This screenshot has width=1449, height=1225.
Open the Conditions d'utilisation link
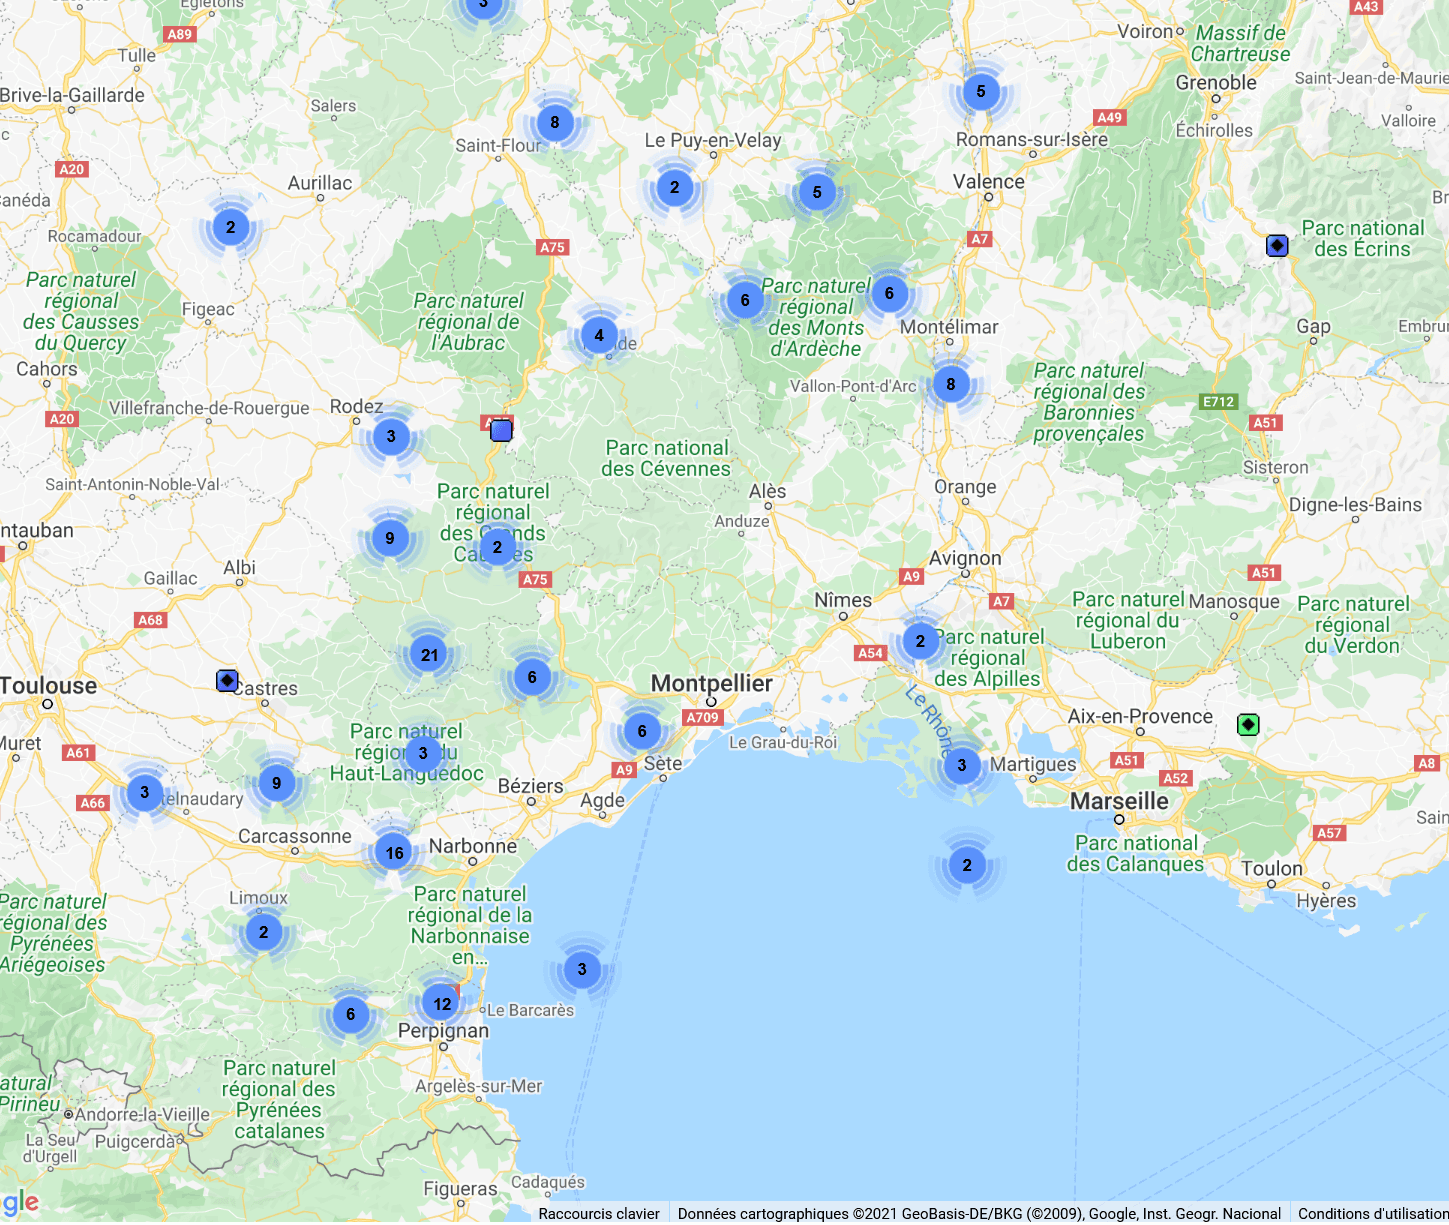(1372, 1213)
